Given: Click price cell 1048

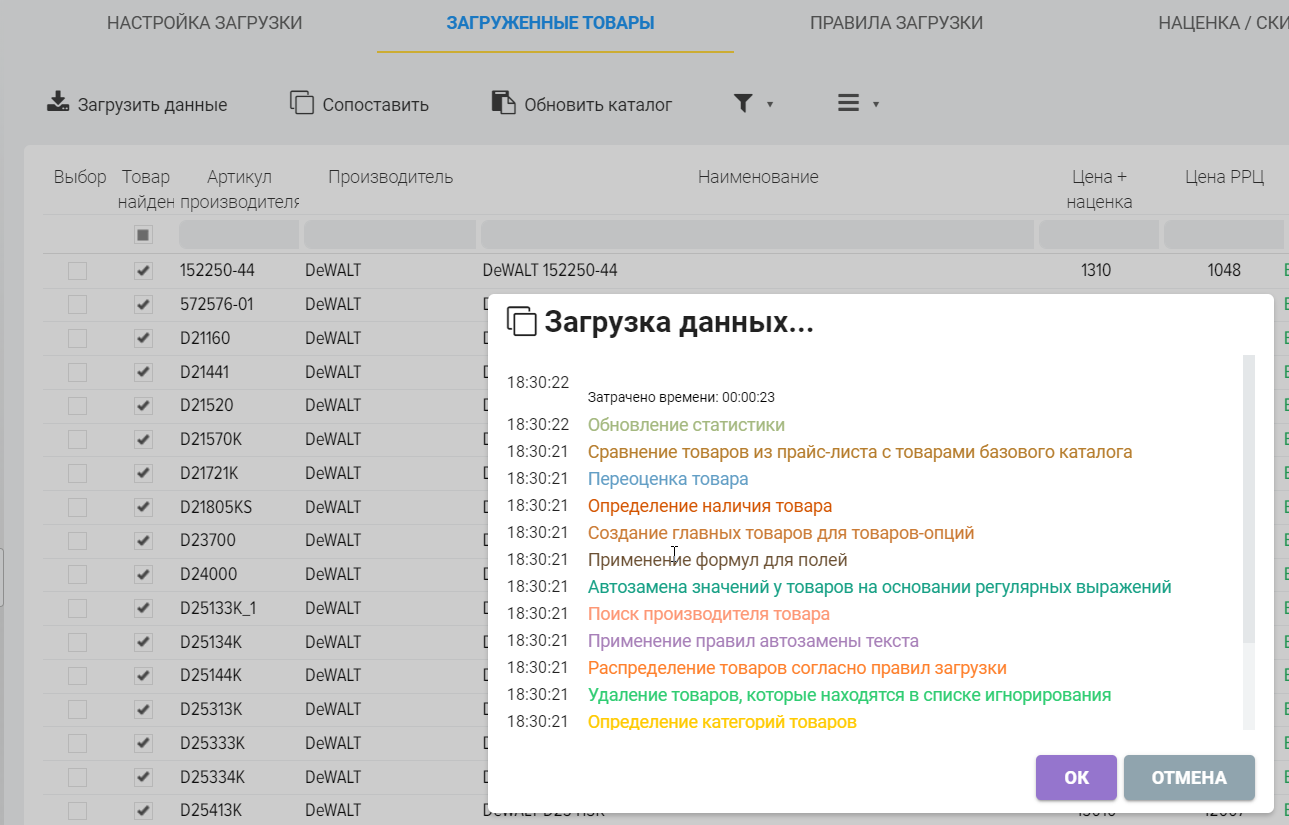Looking at the screenshot, I should 1224,270.
